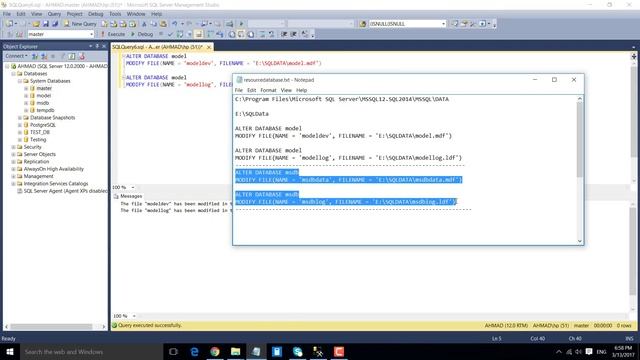Open the Window menu in SSMS
The image size is (640, 360).
[x=136, y=14]
